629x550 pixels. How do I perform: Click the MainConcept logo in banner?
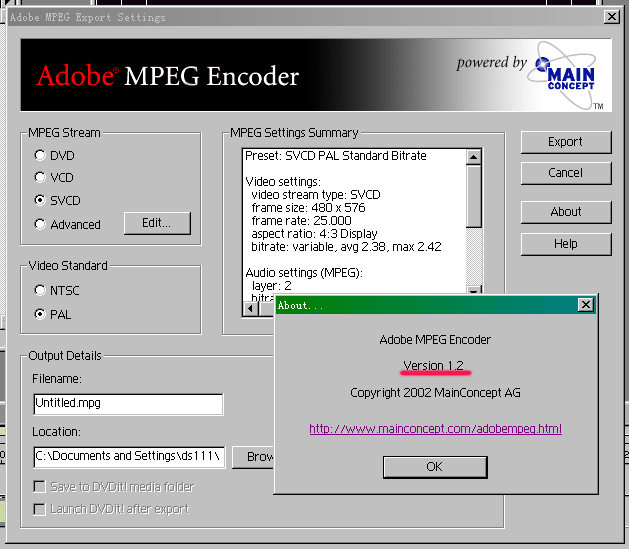coord(566,75)
